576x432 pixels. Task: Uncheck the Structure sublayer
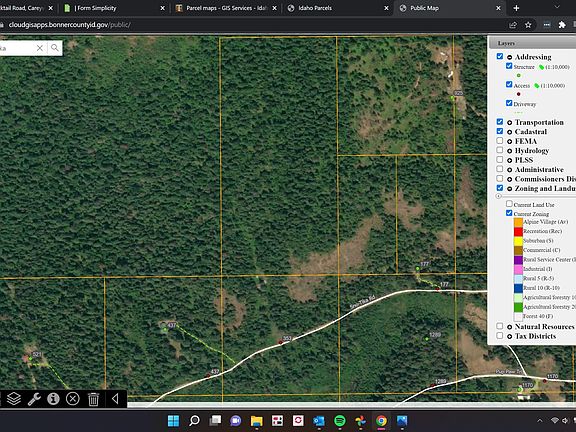click(x=509, y=66)
